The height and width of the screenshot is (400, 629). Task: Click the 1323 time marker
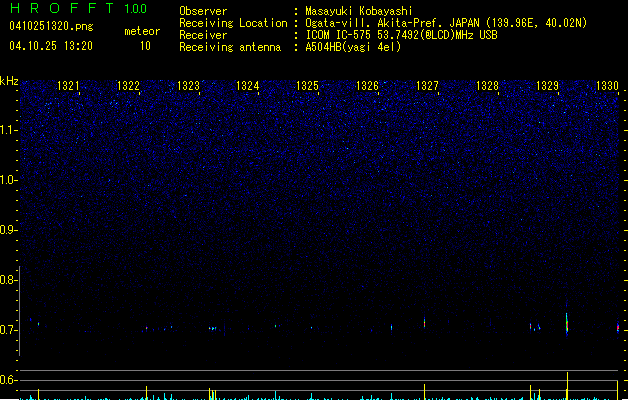pyautogui.click(x=188, y=86)
